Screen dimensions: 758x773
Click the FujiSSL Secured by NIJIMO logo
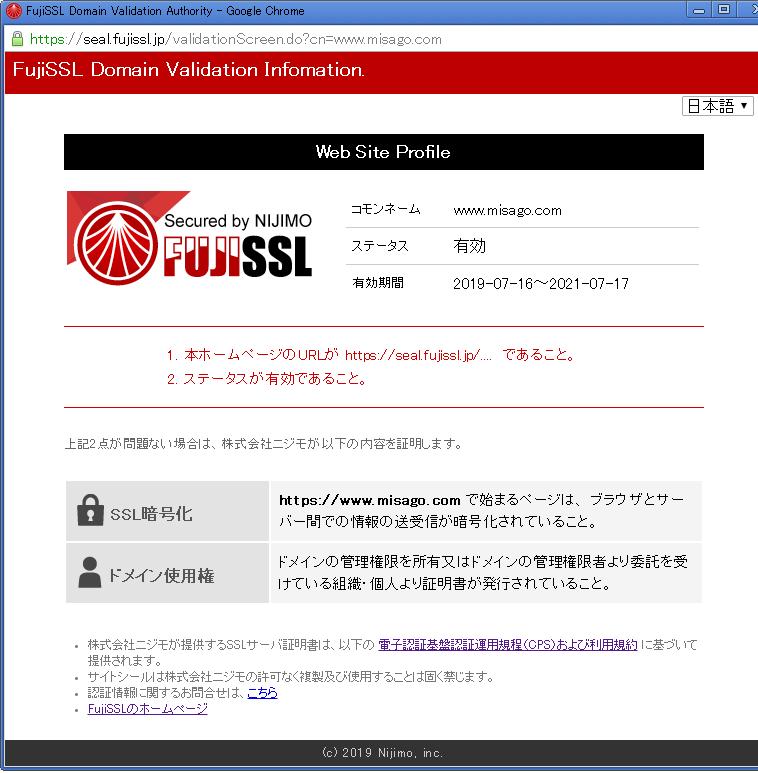coord(189,238)
